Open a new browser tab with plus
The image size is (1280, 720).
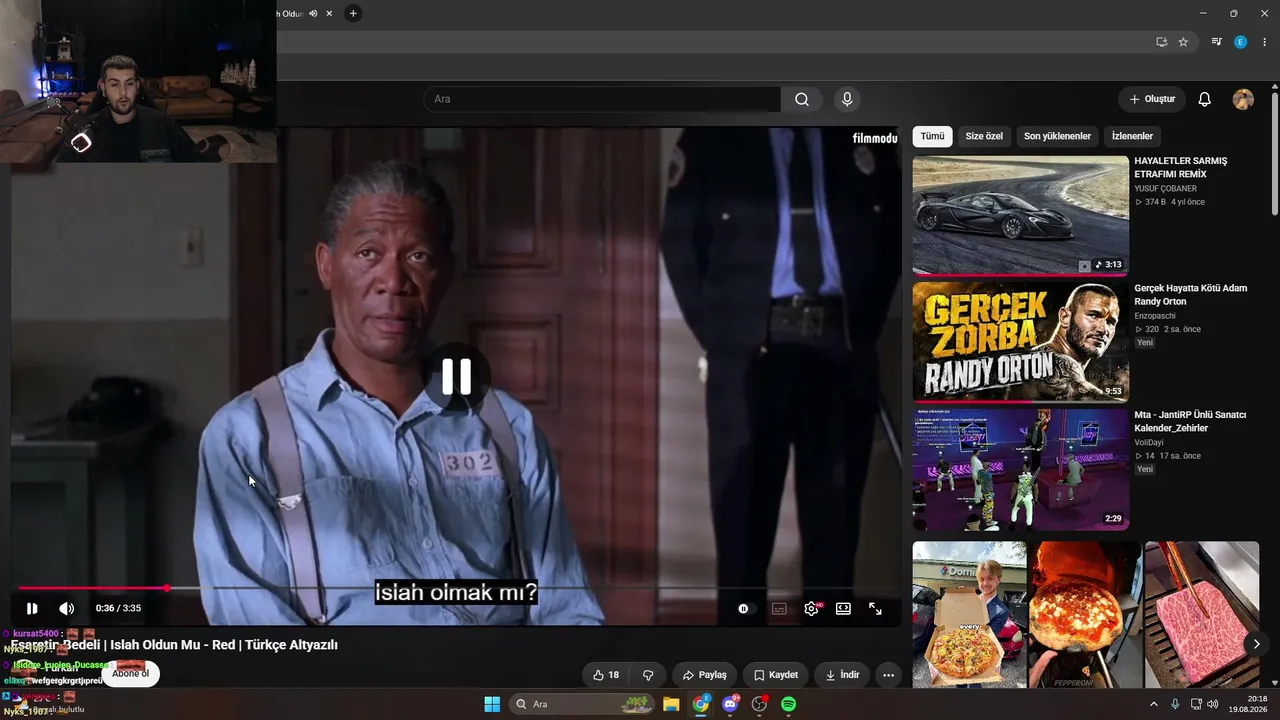[353, 13]
